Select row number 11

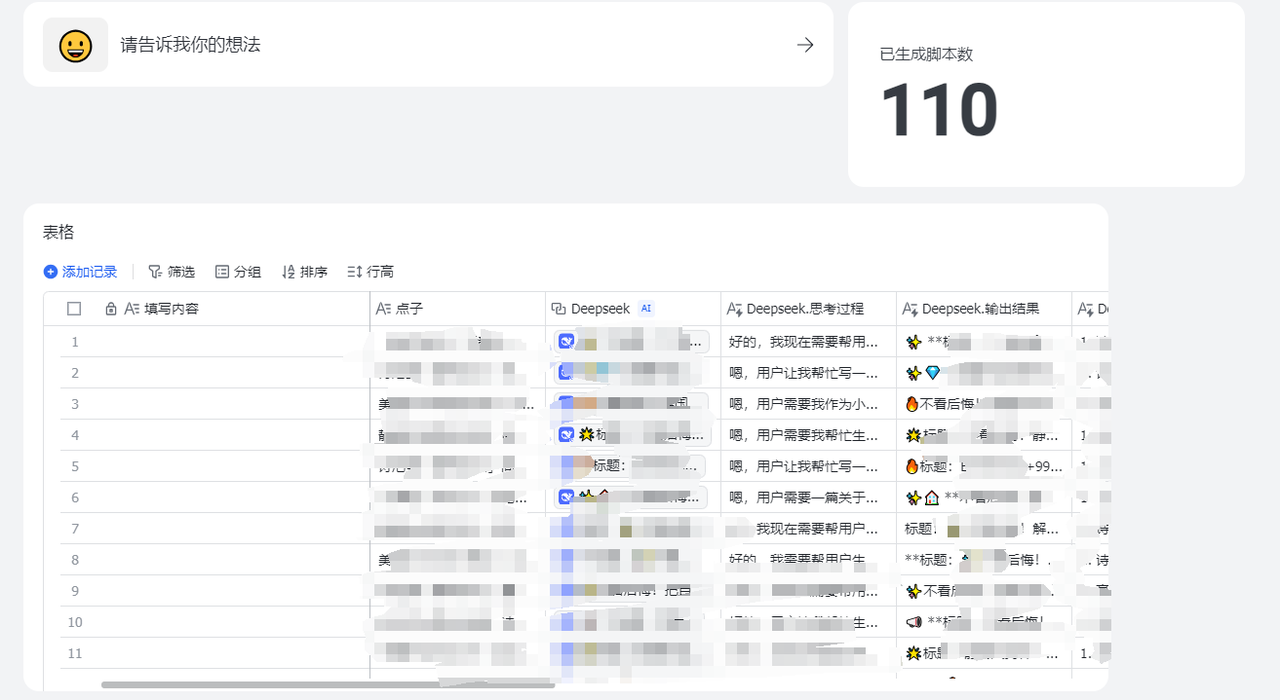click(x=75, y=653)
